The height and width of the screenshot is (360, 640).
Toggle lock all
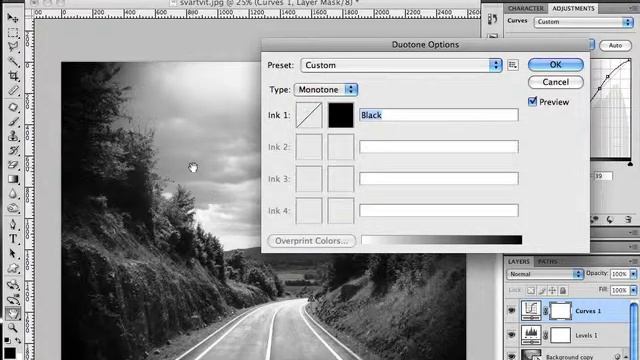(x=563, y=291)
